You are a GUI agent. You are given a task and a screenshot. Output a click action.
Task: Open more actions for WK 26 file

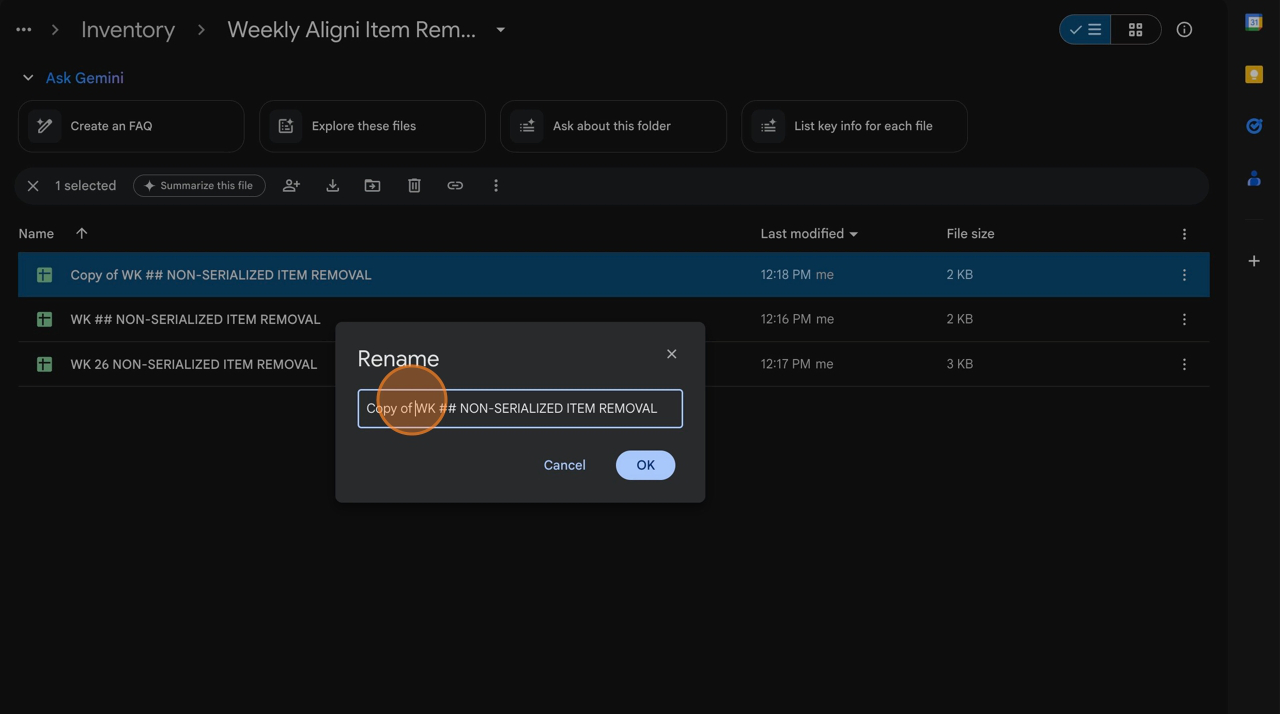coord(1184,364)
